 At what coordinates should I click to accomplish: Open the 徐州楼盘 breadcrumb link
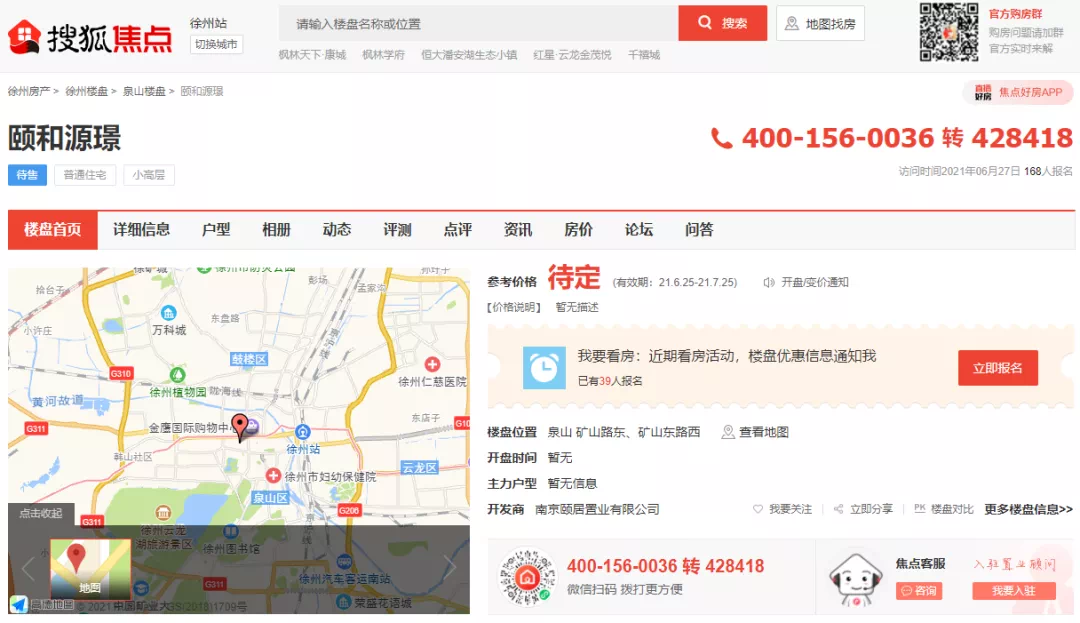(x=86, y=92)
